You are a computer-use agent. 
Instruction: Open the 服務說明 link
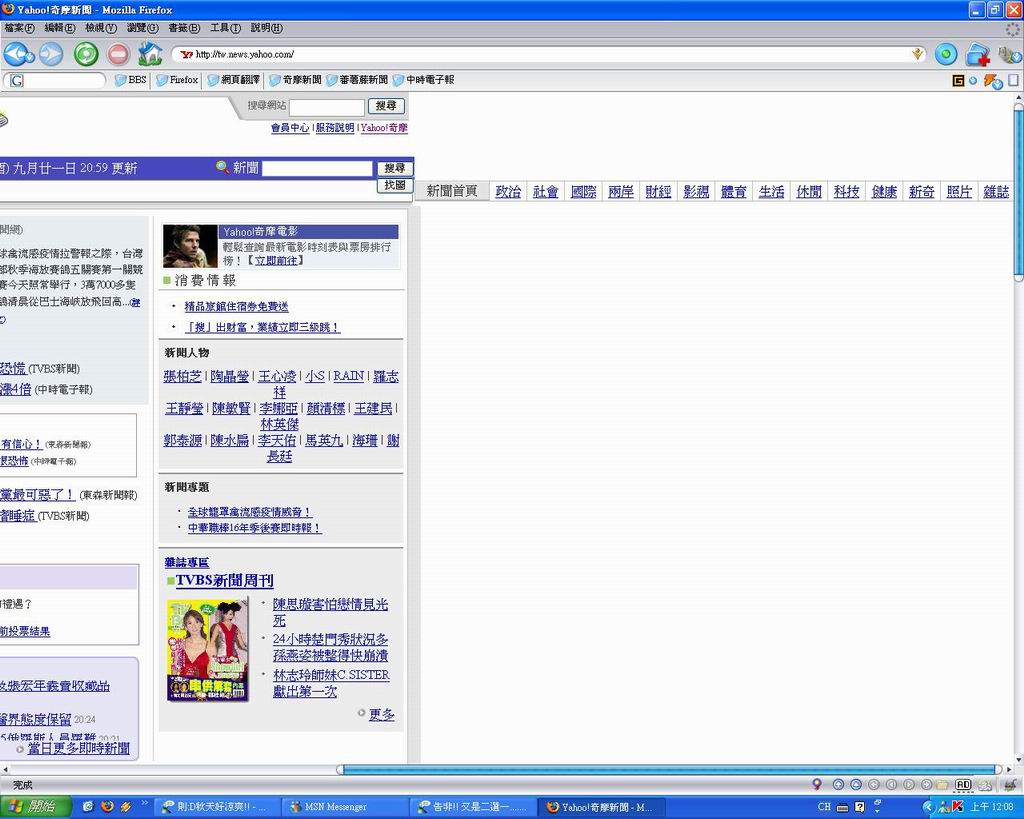pos(335,128)
